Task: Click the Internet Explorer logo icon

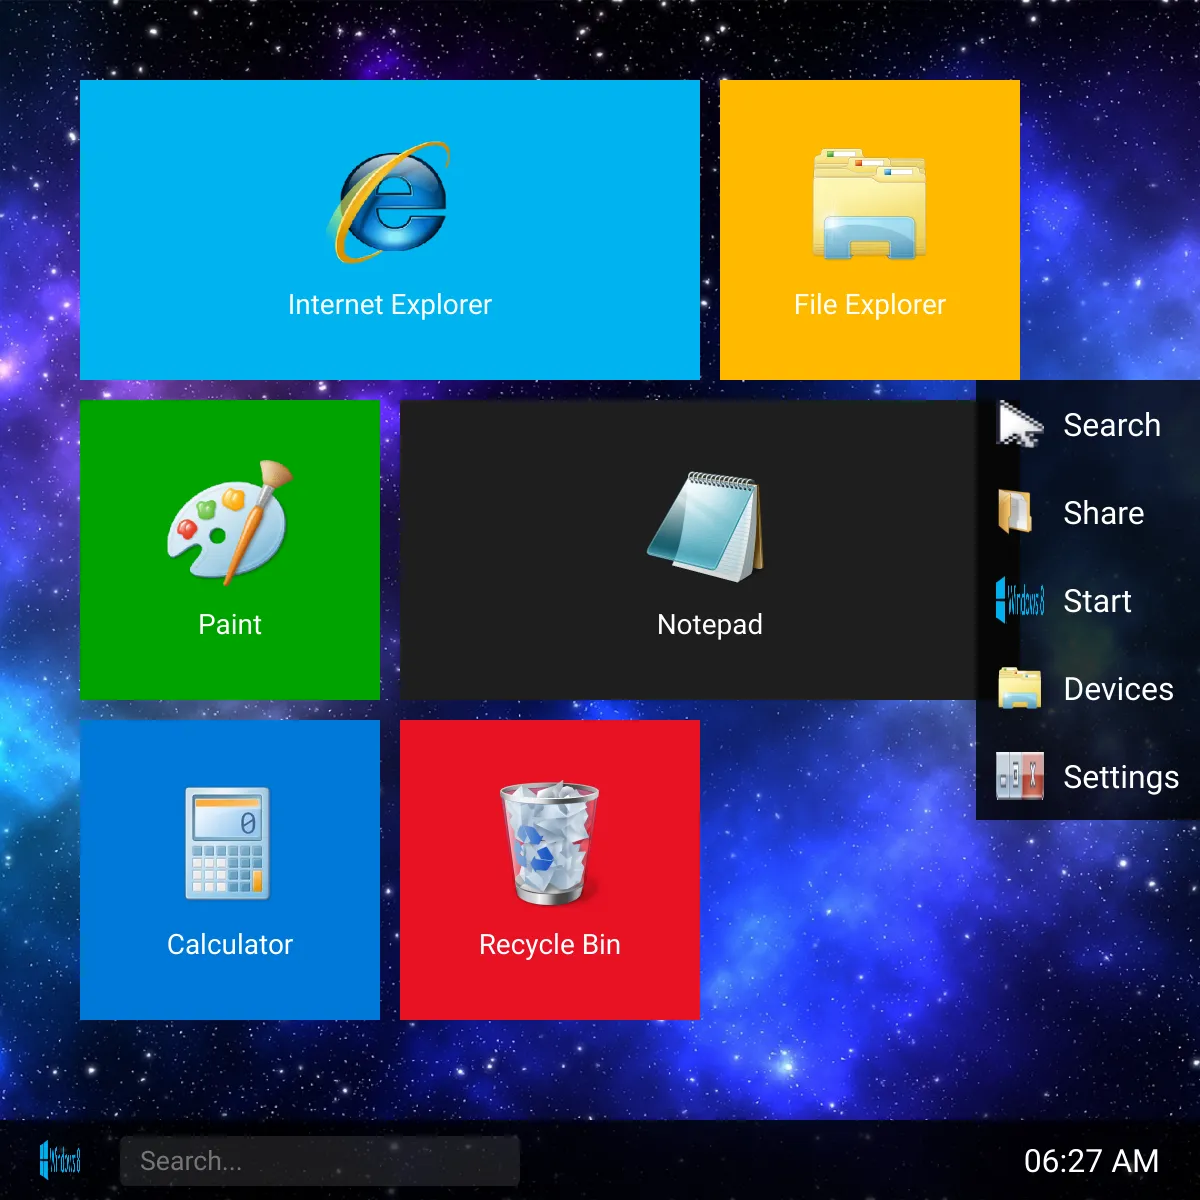Action: point(390,203)
